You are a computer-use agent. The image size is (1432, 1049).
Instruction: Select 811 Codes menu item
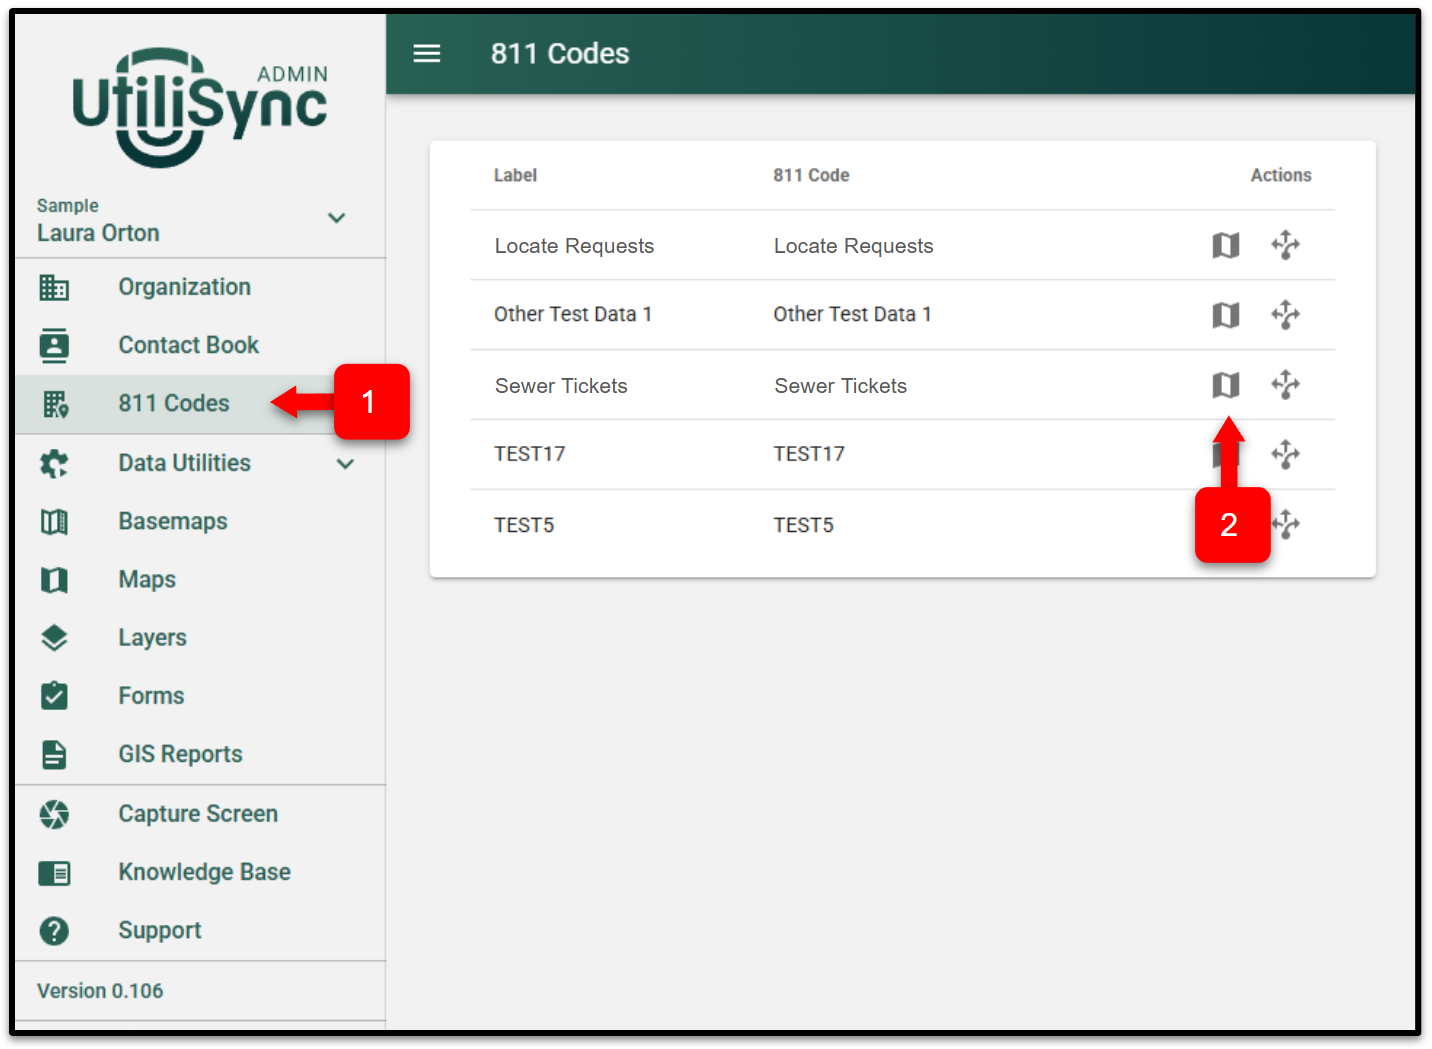pos(174,404)
